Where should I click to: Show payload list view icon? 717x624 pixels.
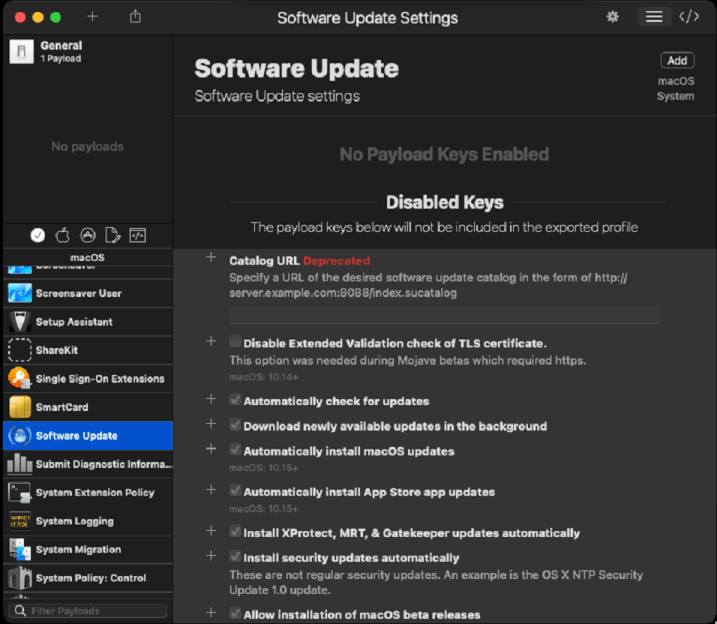(654, 17)
